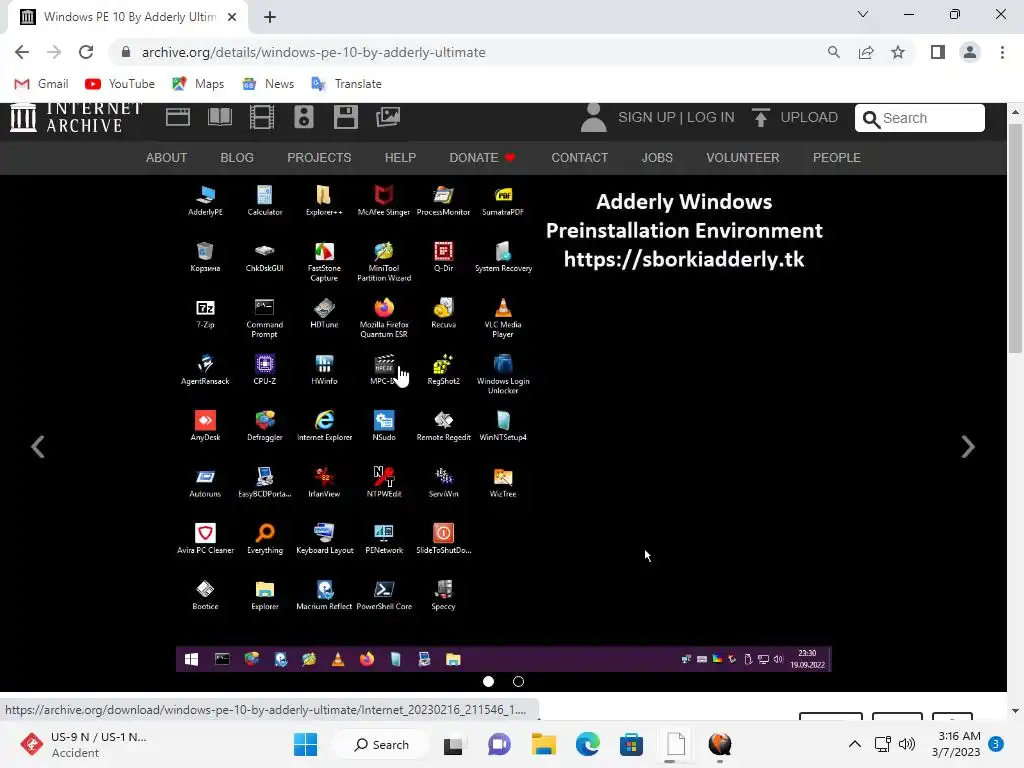Open the Web archive icon in header
Screen dimensions: 1024x768
click(x=178, y=118)
